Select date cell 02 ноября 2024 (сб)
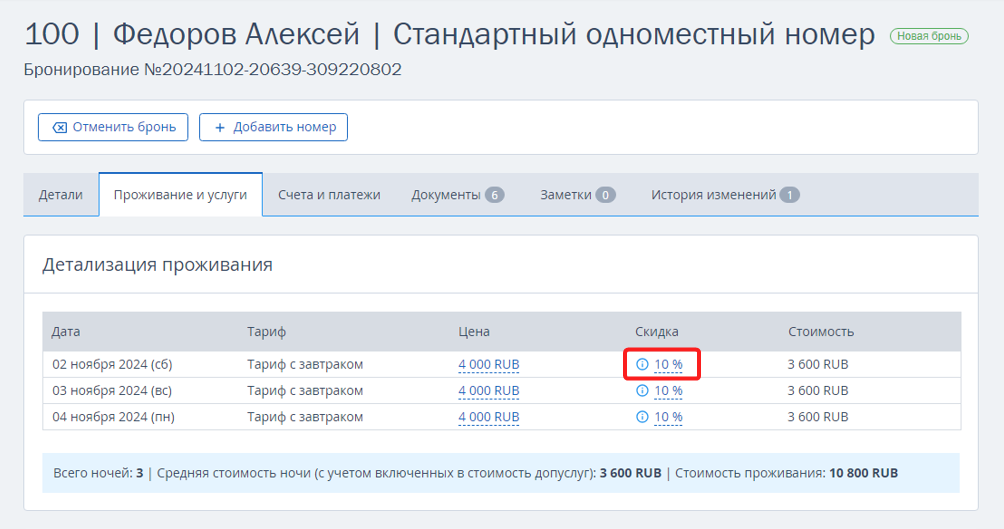 coord(112,364)
